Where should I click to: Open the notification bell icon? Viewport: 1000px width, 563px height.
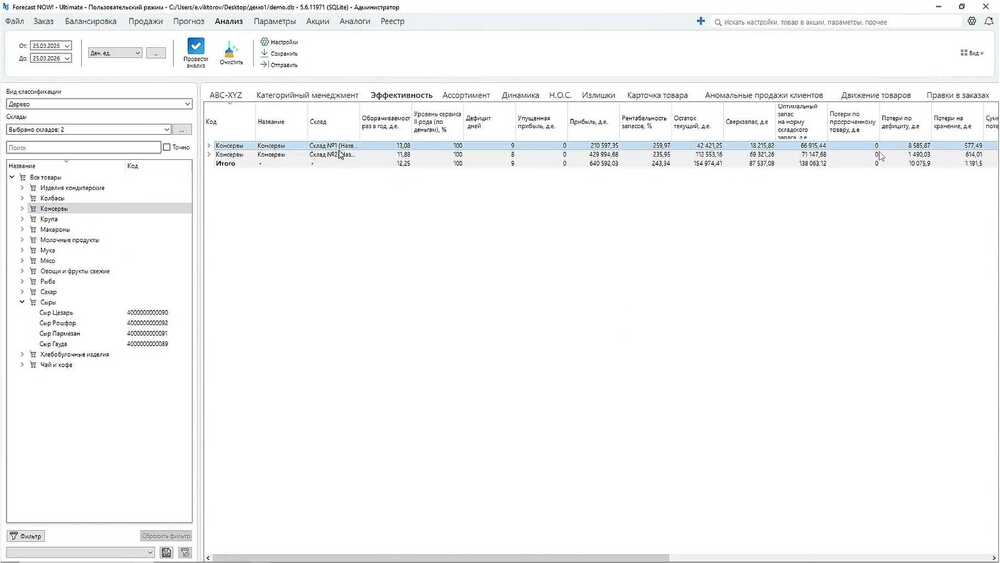pyautogui.click(x=989, y=21)
